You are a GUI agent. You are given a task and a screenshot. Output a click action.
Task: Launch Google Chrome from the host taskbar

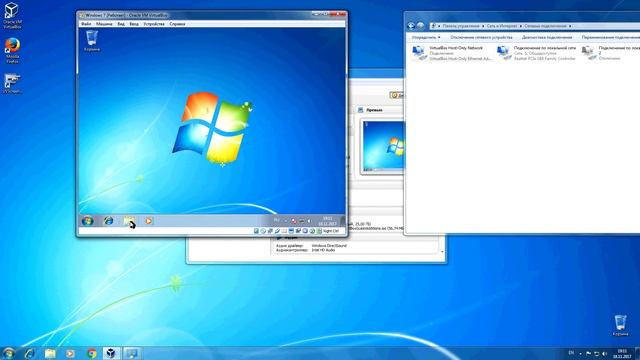pos(92,353)
